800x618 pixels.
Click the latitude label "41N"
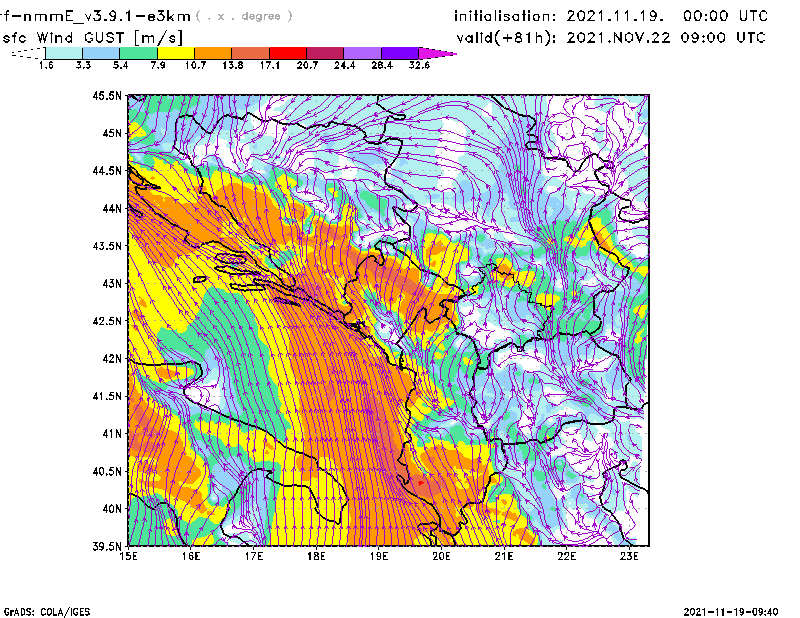coord(112,434)
